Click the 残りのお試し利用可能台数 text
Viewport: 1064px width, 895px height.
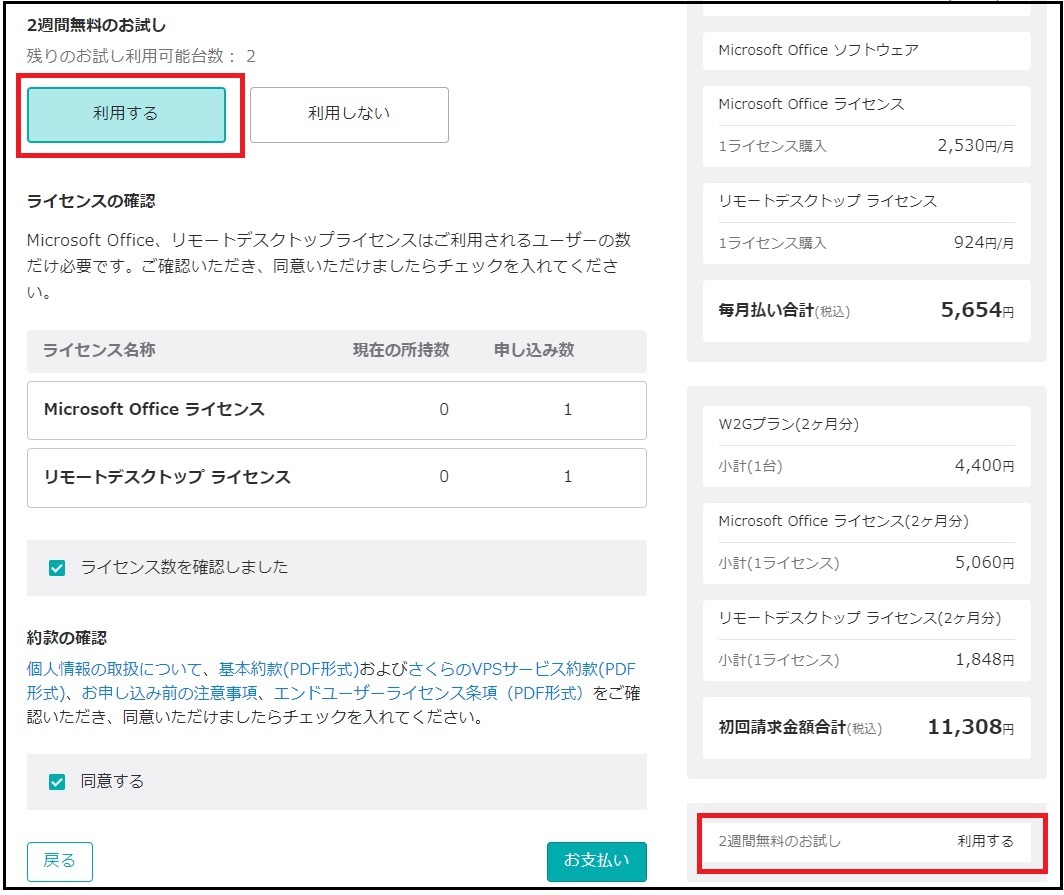(141, 56)
